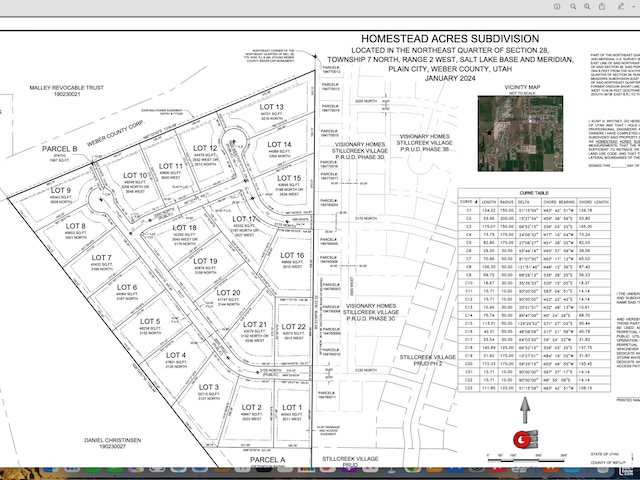This screenshot has width=640, height=480.
Task: Click the north arrow symbol below the table
Action: pyautogui.click(x=525, y=410)
